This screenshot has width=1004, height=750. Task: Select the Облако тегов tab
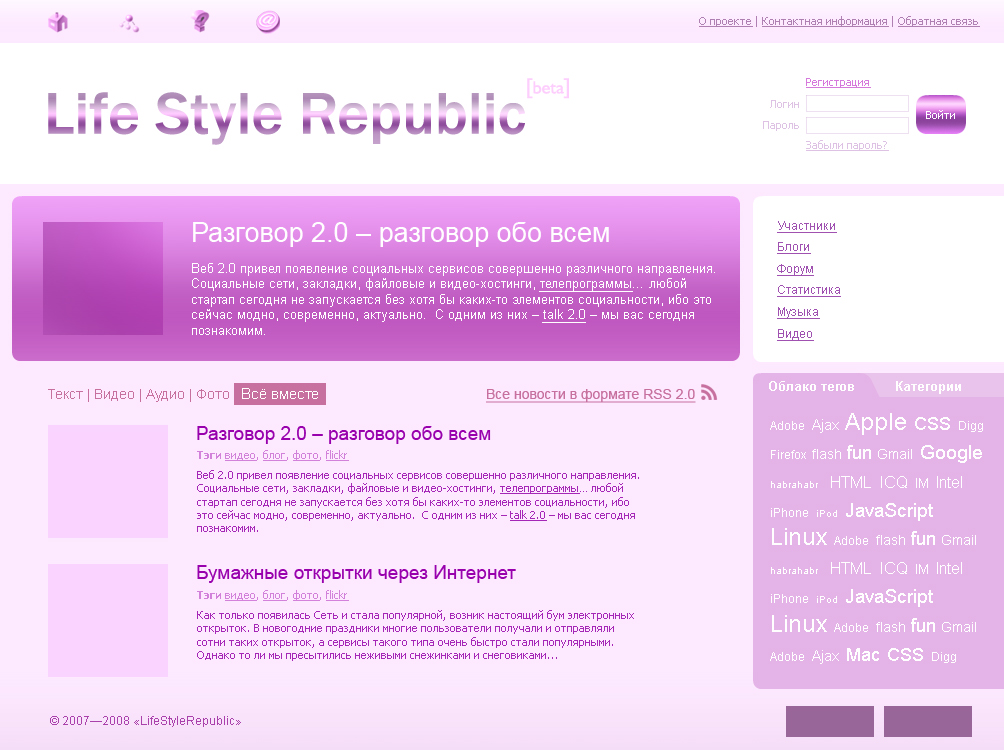coord(812,385)
